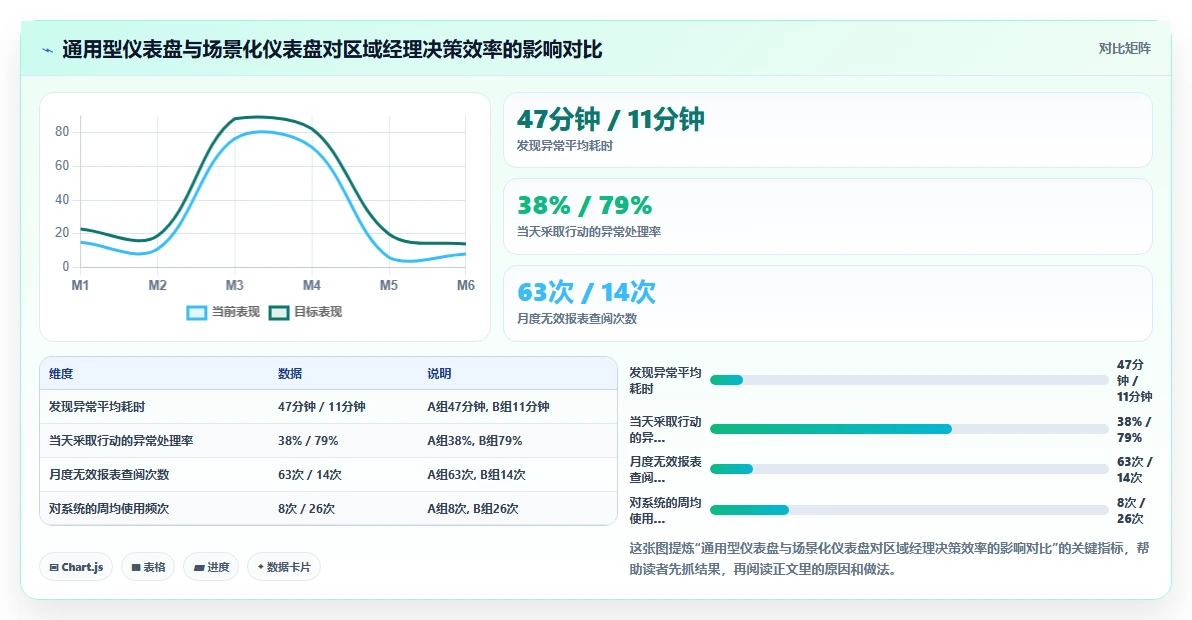Click the M1 axis label on chart
The width and height of the screenshot is (1192, 620).
(x=80, y=286)
